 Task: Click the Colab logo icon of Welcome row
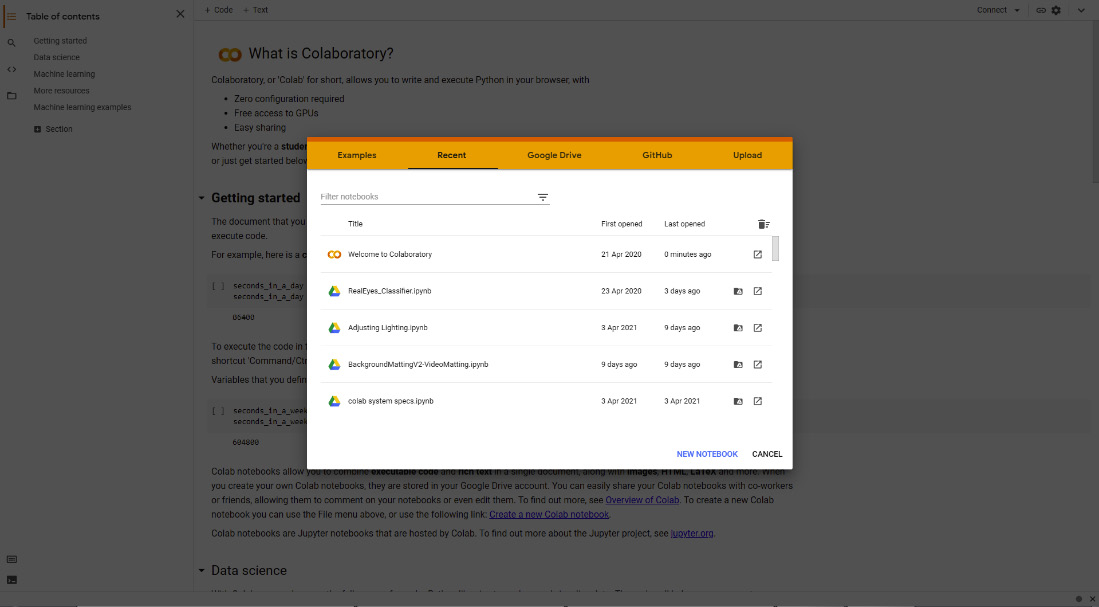pos(334,254)
